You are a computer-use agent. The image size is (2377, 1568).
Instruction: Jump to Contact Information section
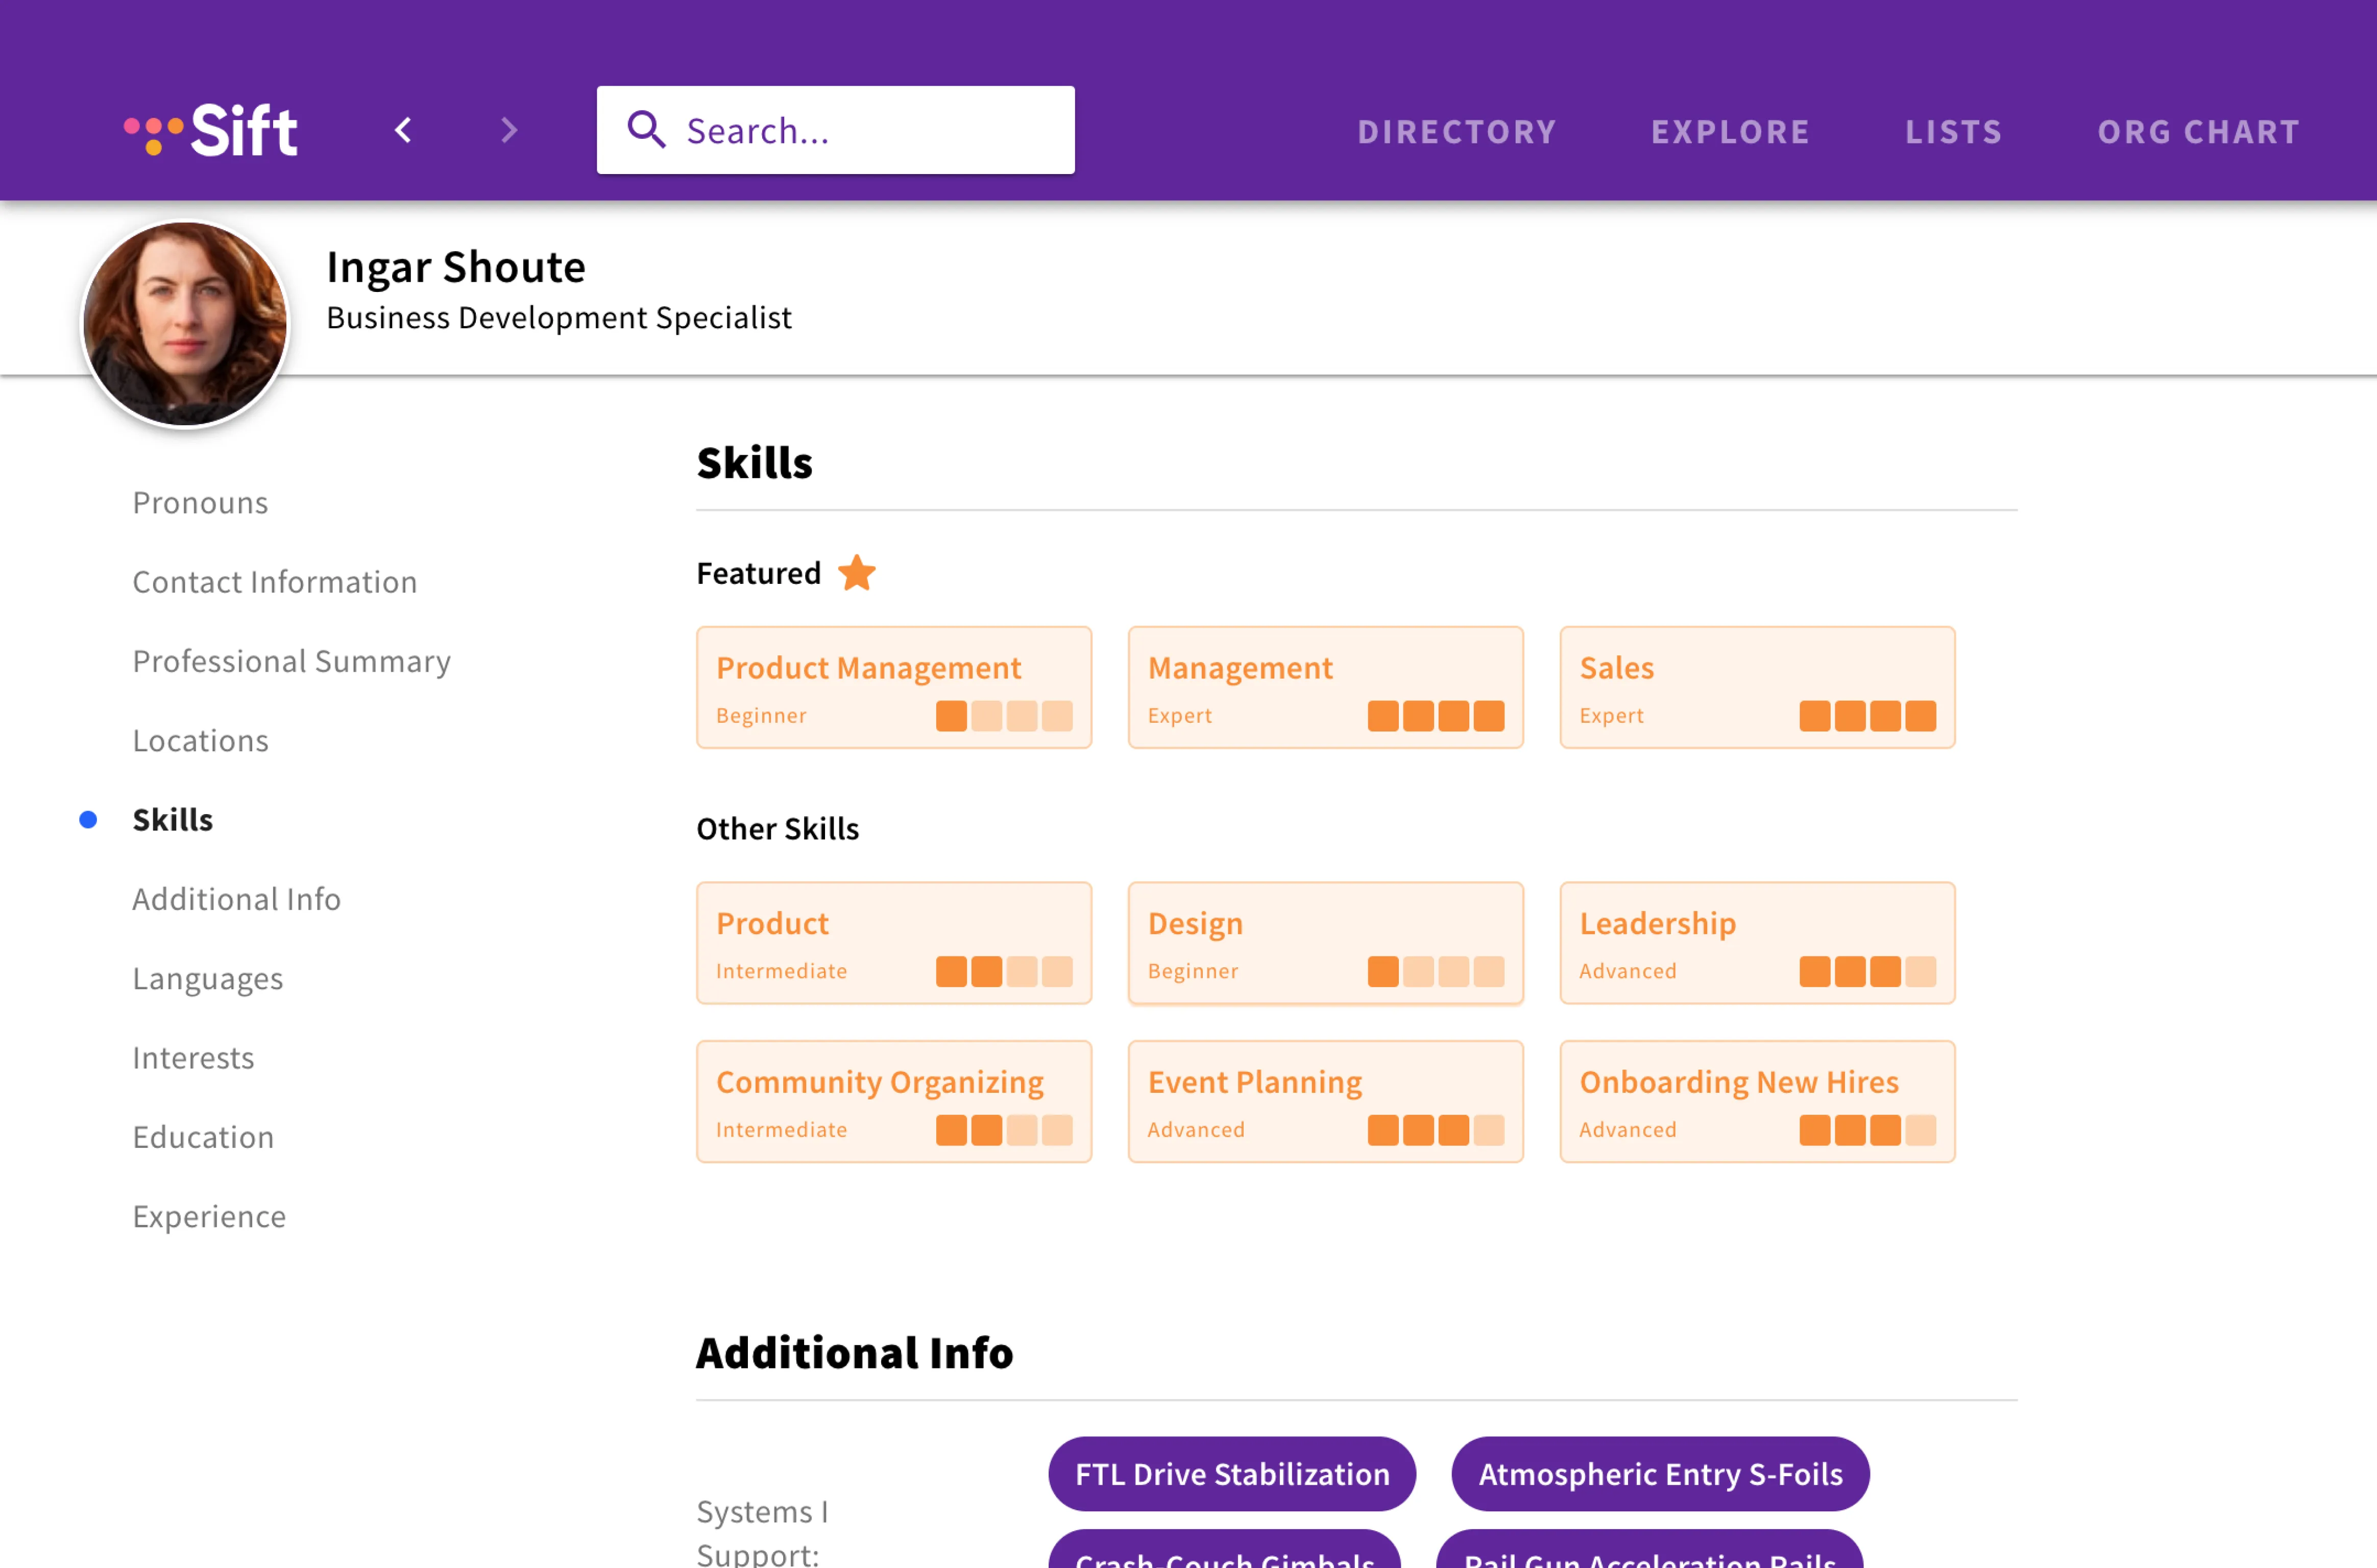point(275,582)
